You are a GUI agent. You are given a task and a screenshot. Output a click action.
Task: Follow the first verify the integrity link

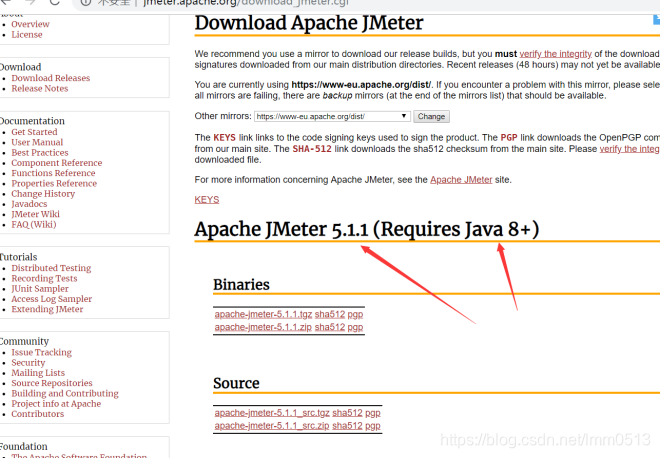[556, 54]
